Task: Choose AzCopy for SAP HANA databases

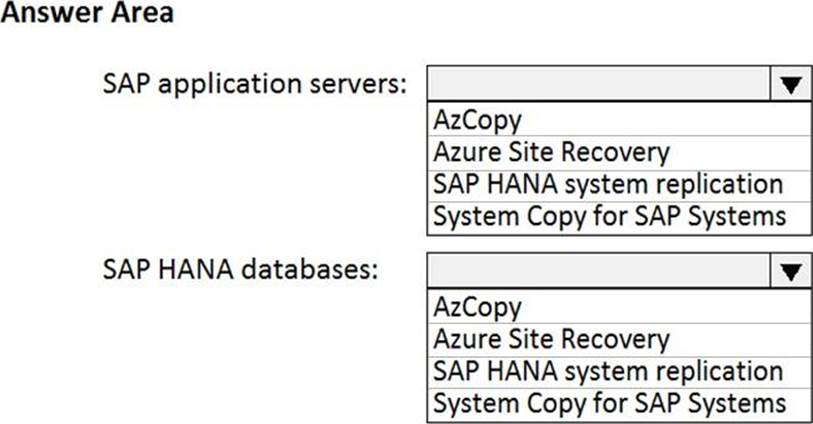Action: point(478,305)
